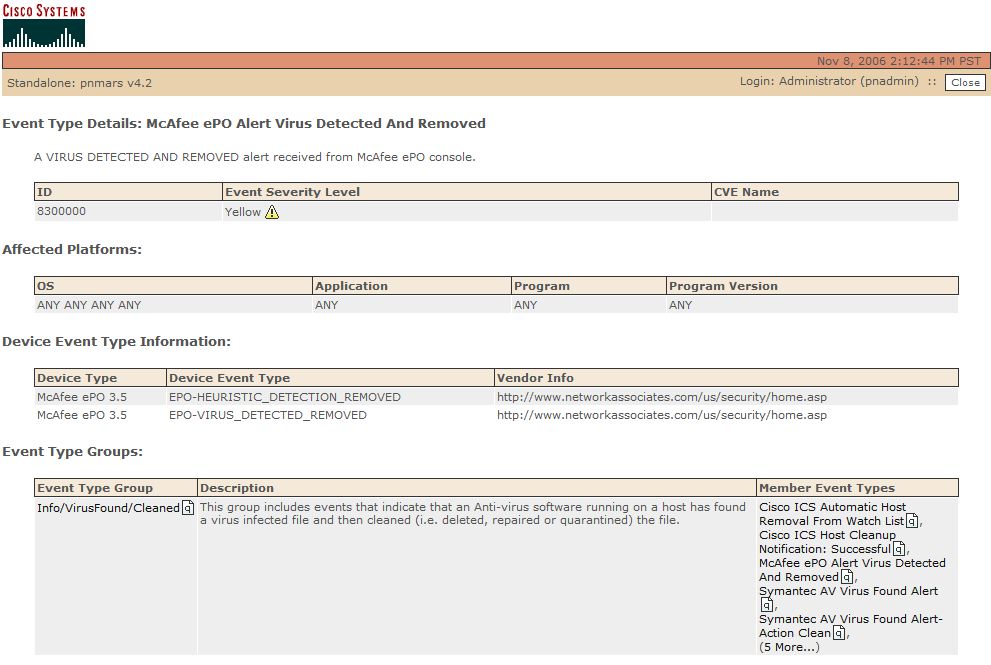Click the Program Version column header
This screenshot has width=991, height=665.
coord(812,286)
